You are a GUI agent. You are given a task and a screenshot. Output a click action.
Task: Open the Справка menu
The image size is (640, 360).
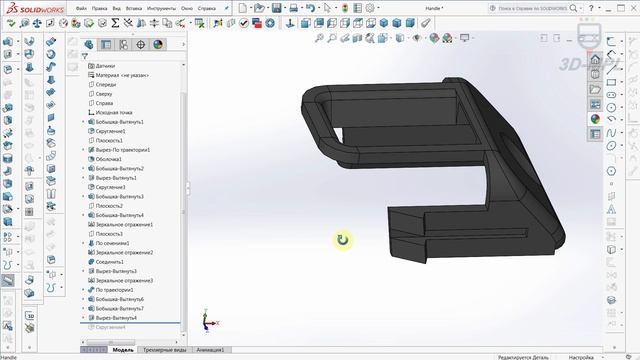(x=207, y=8)
